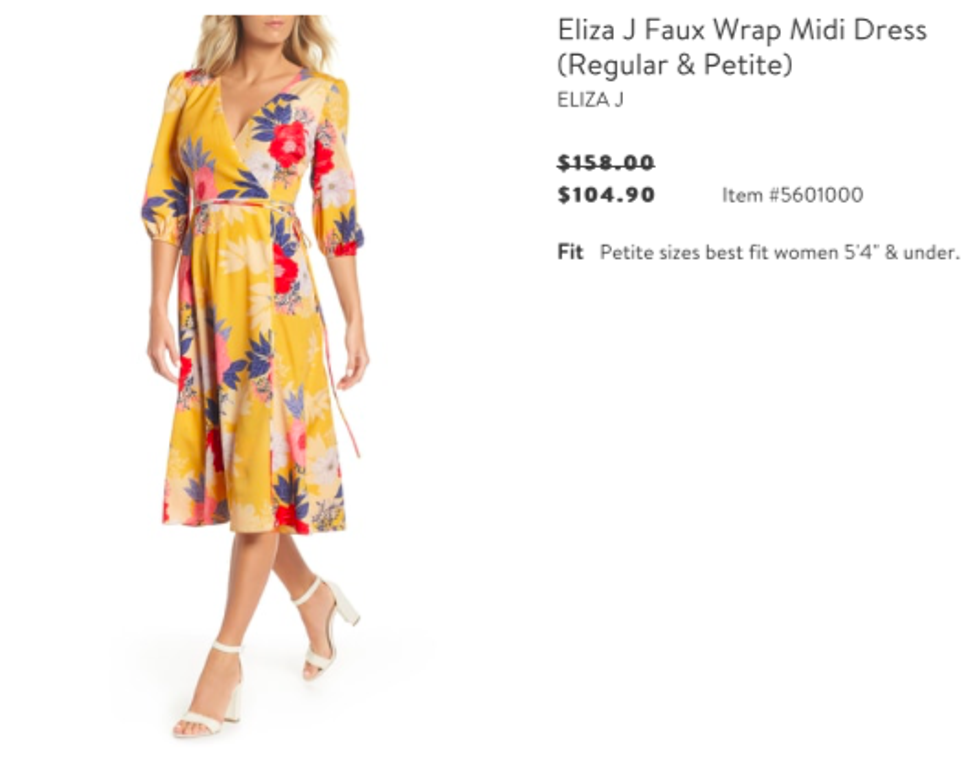Click the petite sizes fit description text

point(779,252)
